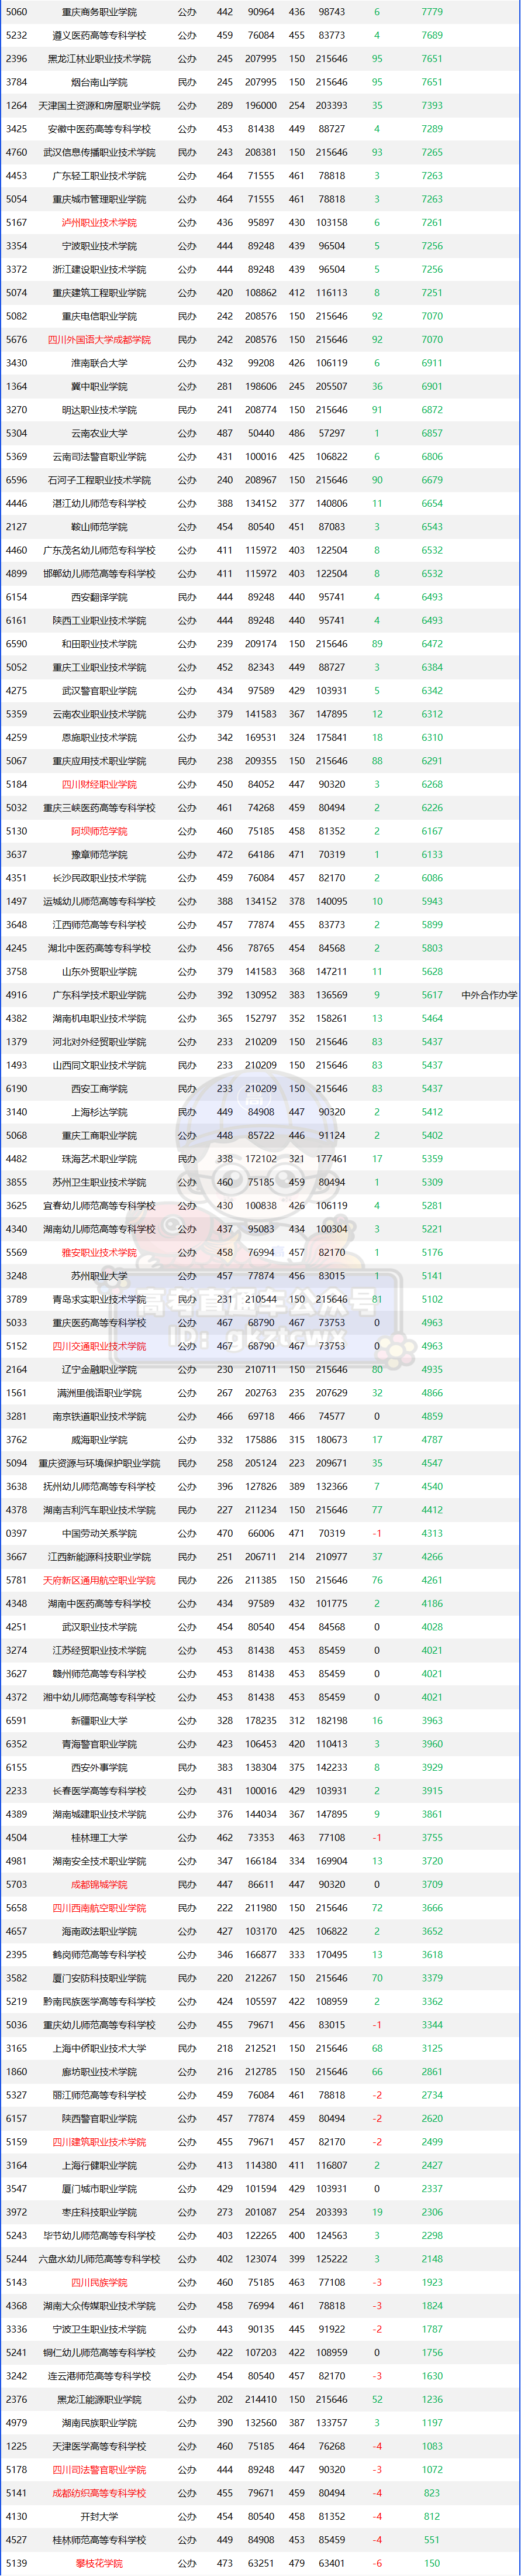Select 淮南联合大学 school name

[x=99, y=363]
